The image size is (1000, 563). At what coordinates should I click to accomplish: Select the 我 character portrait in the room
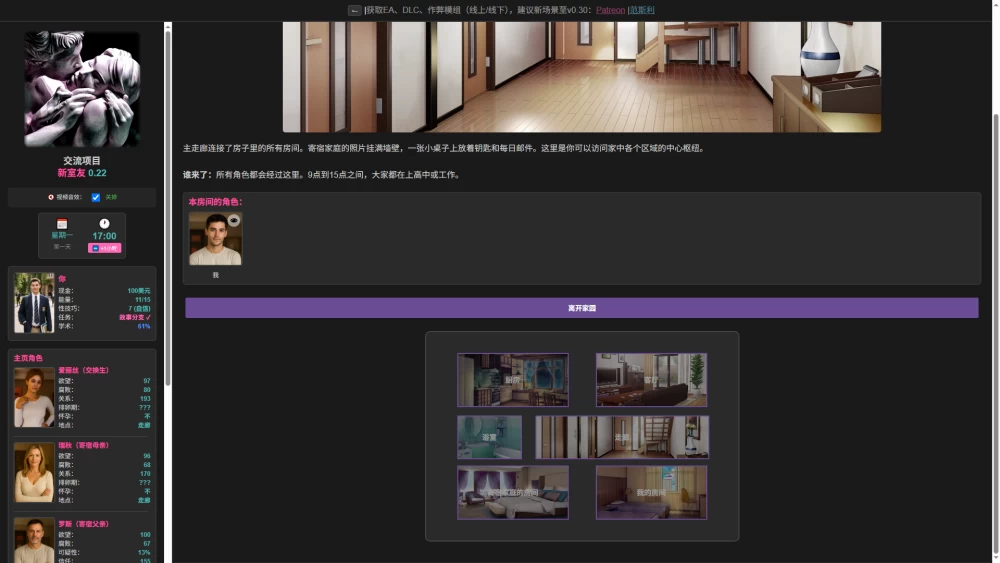216,238
